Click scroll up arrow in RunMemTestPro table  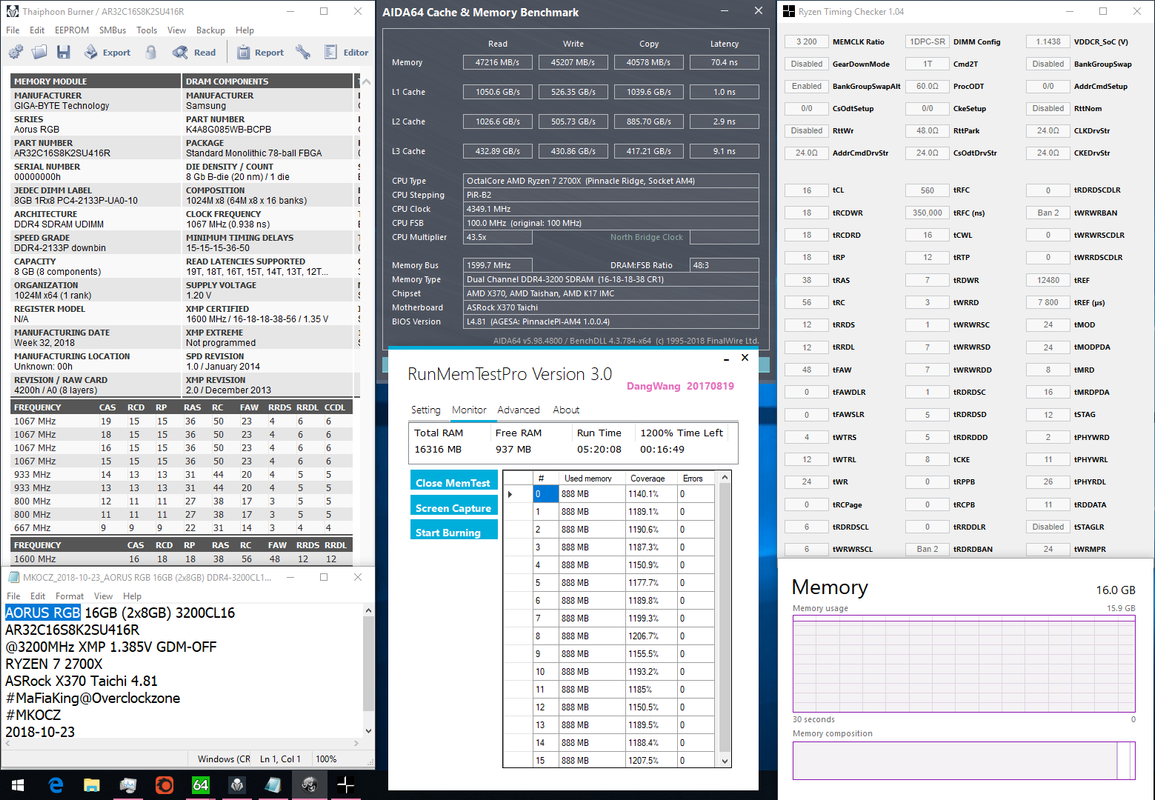click(x=725, y=477)
